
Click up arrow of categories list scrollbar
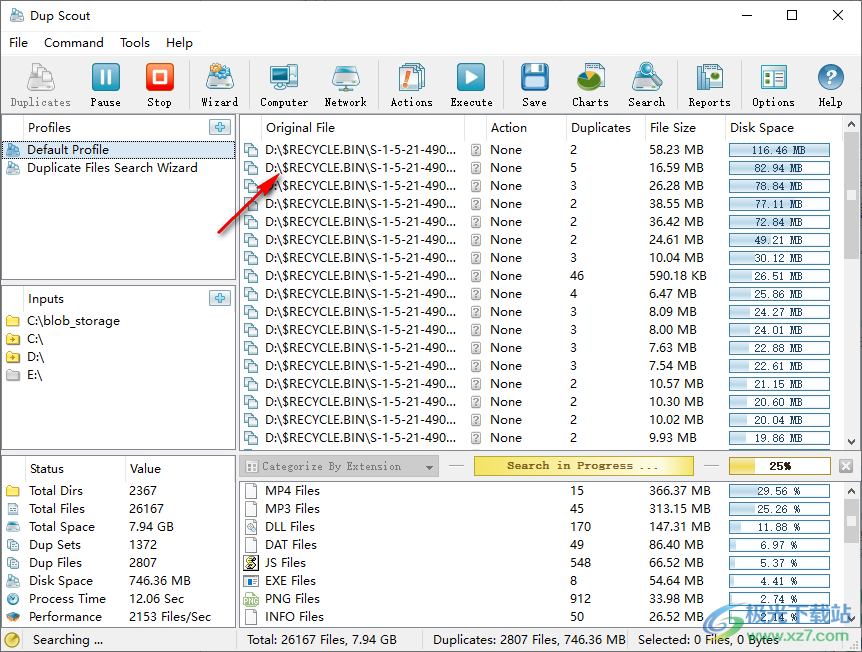click(x=851, y=491)
